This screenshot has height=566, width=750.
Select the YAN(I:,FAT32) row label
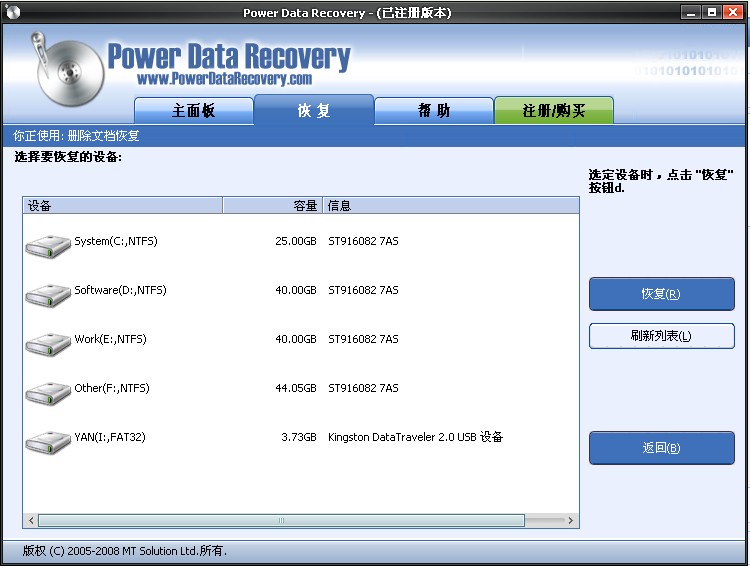110,437
